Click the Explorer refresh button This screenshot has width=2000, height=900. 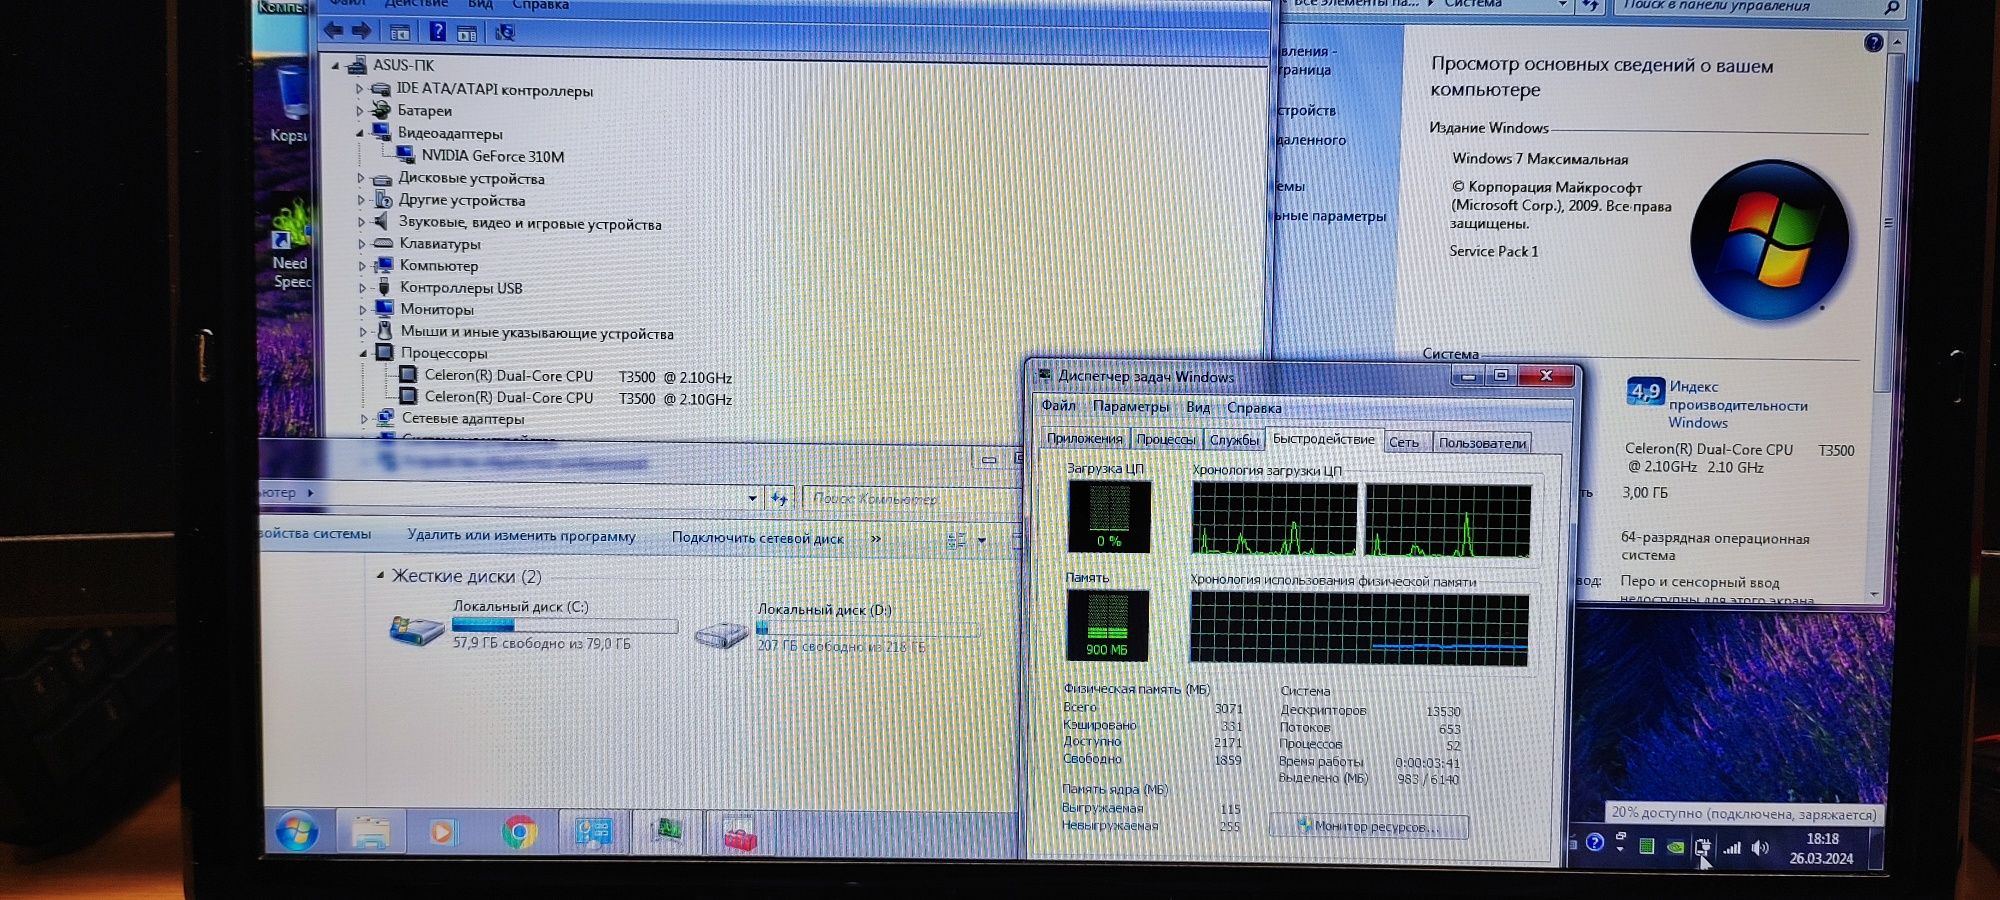tap(779, 498)
